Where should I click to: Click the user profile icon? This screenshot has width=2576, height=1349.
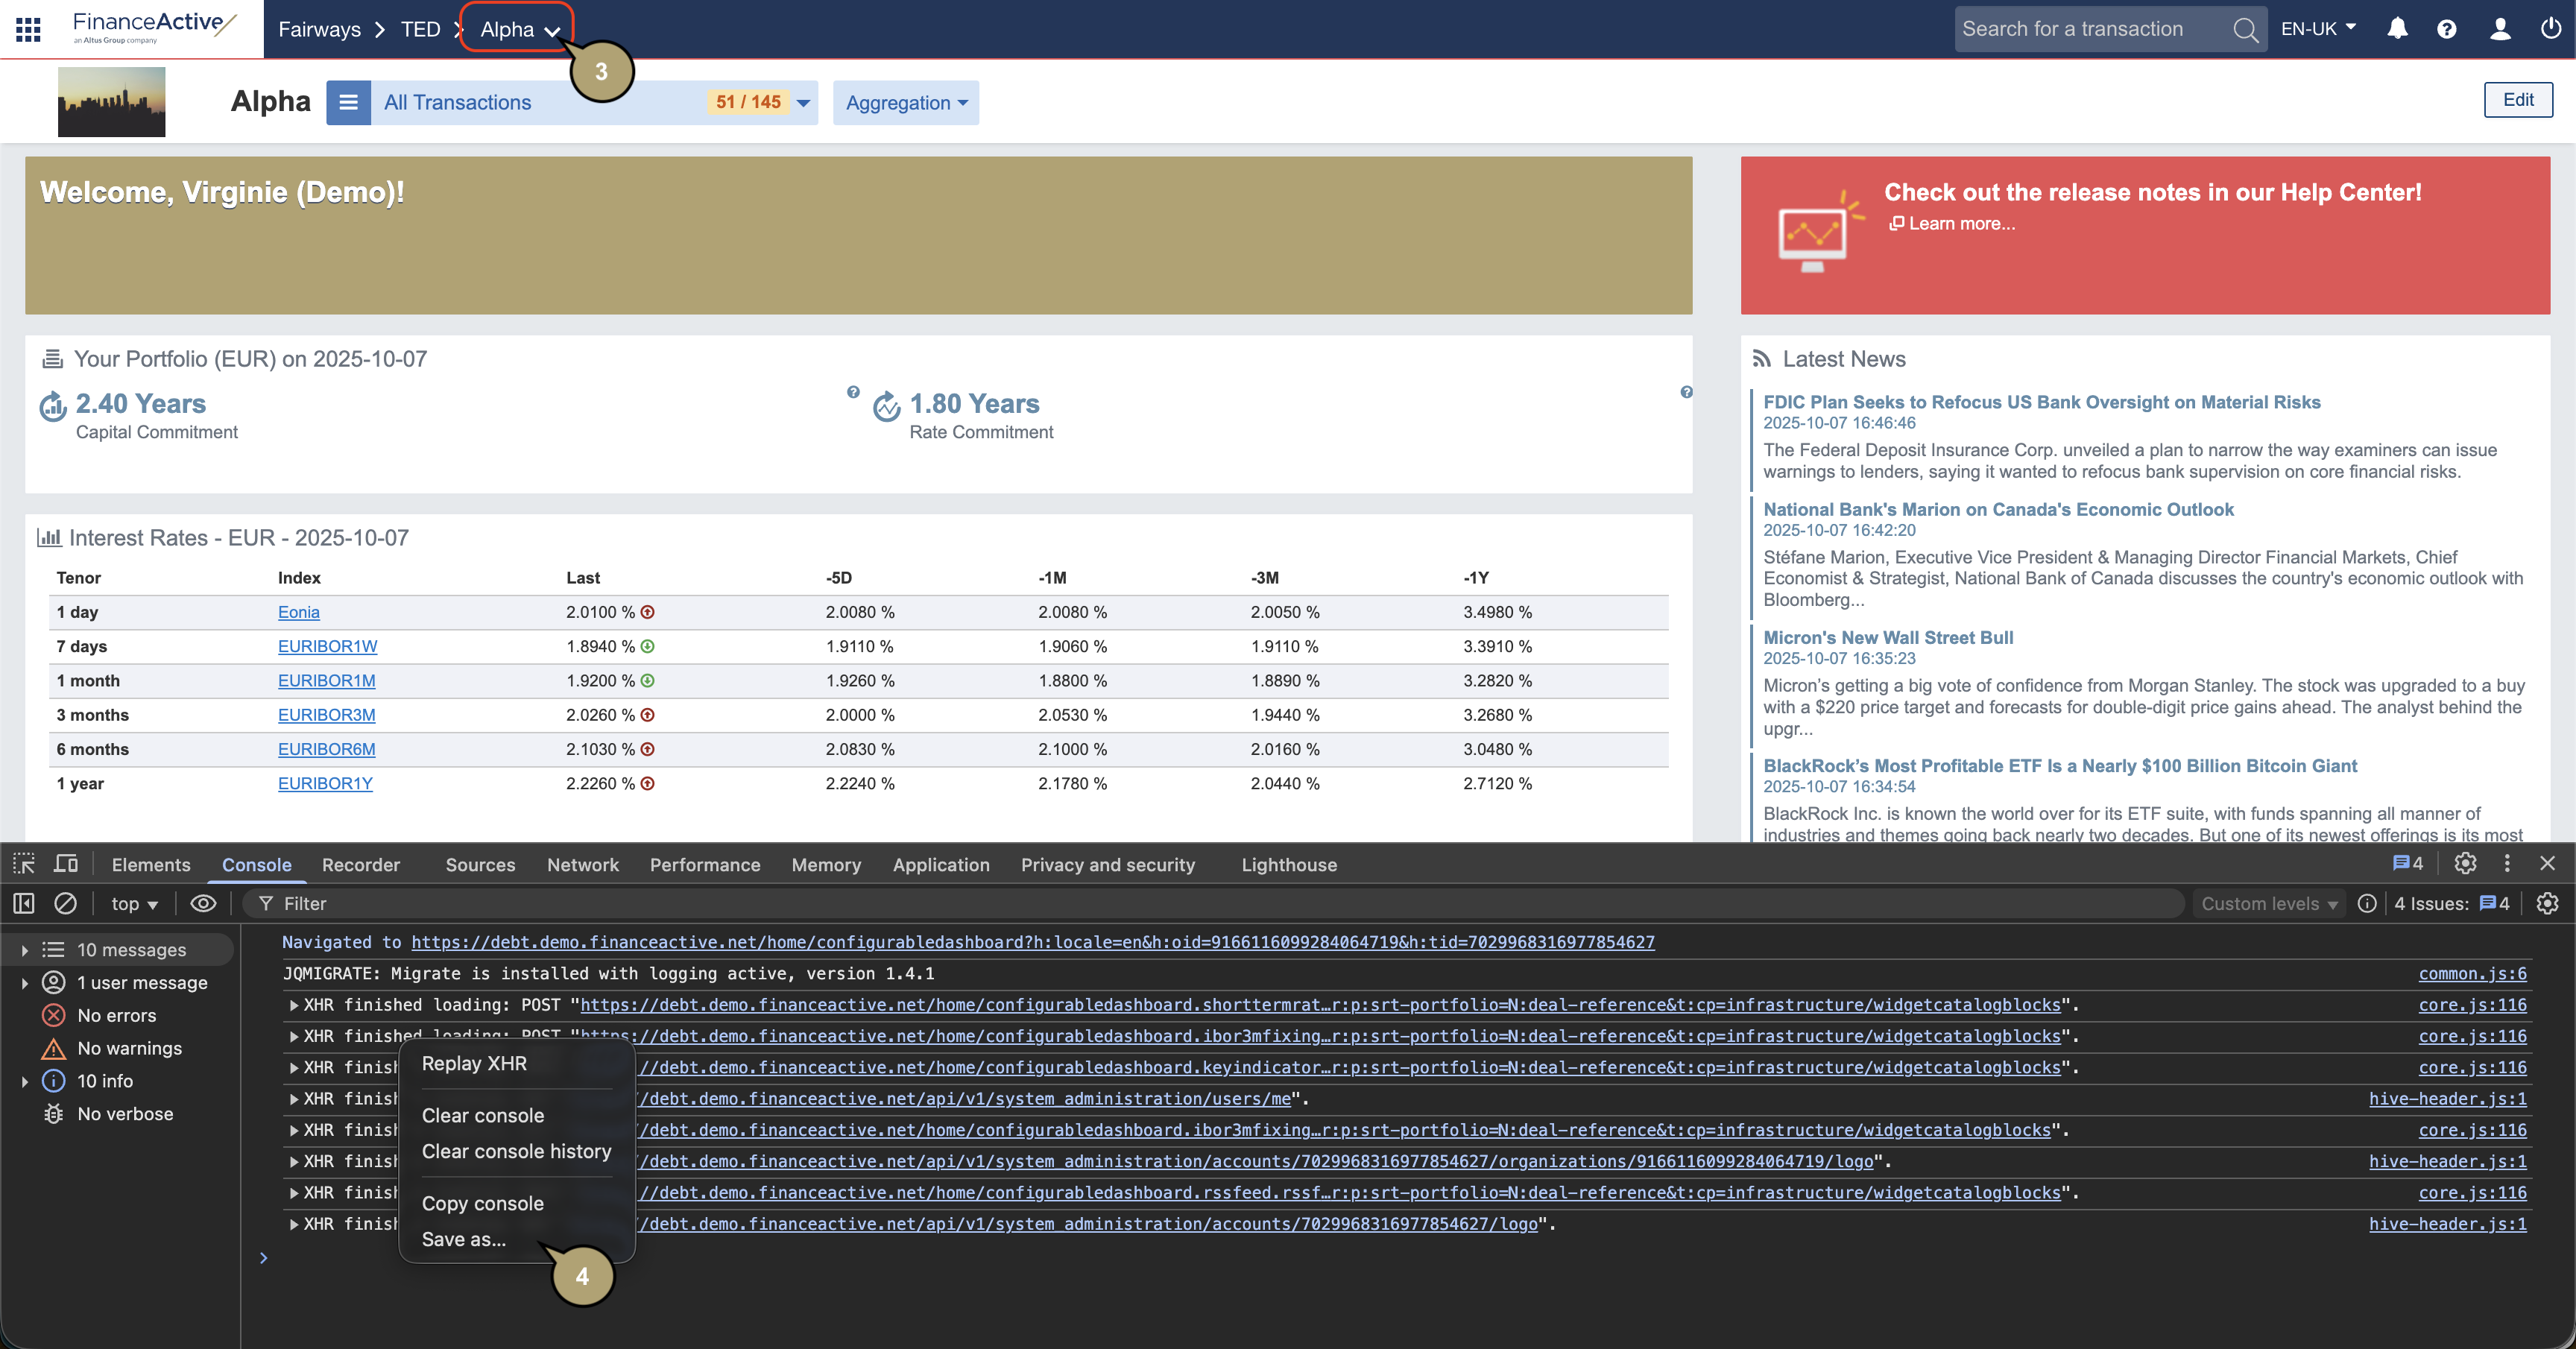[2499, 29]
